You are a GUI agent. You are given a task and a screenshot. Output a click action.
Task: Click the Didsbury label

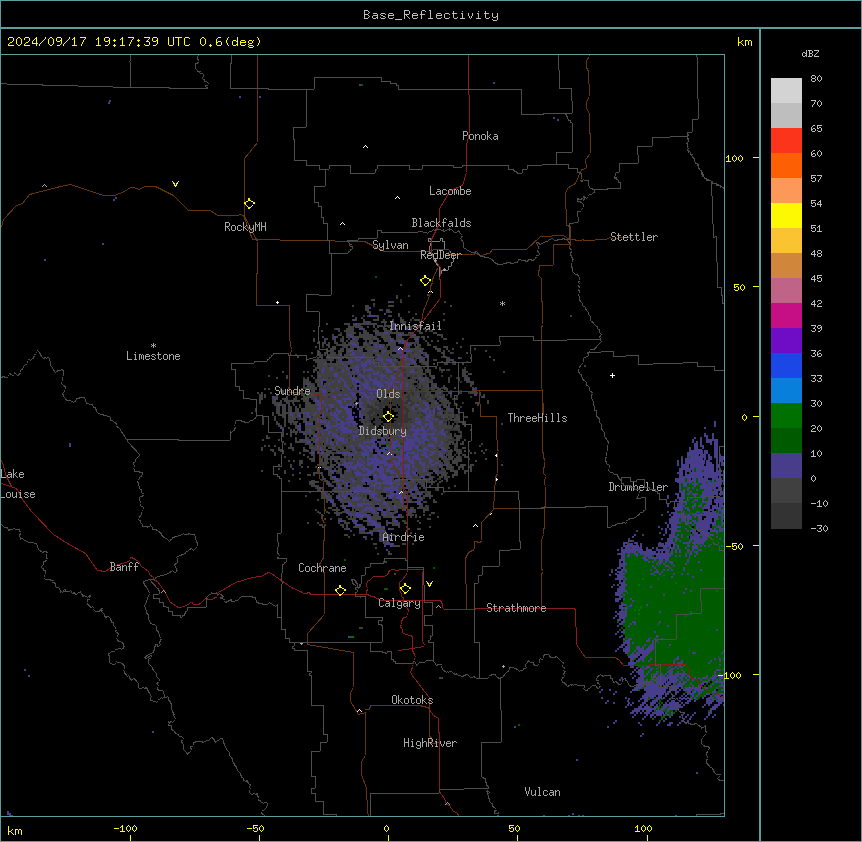point(383,431)
